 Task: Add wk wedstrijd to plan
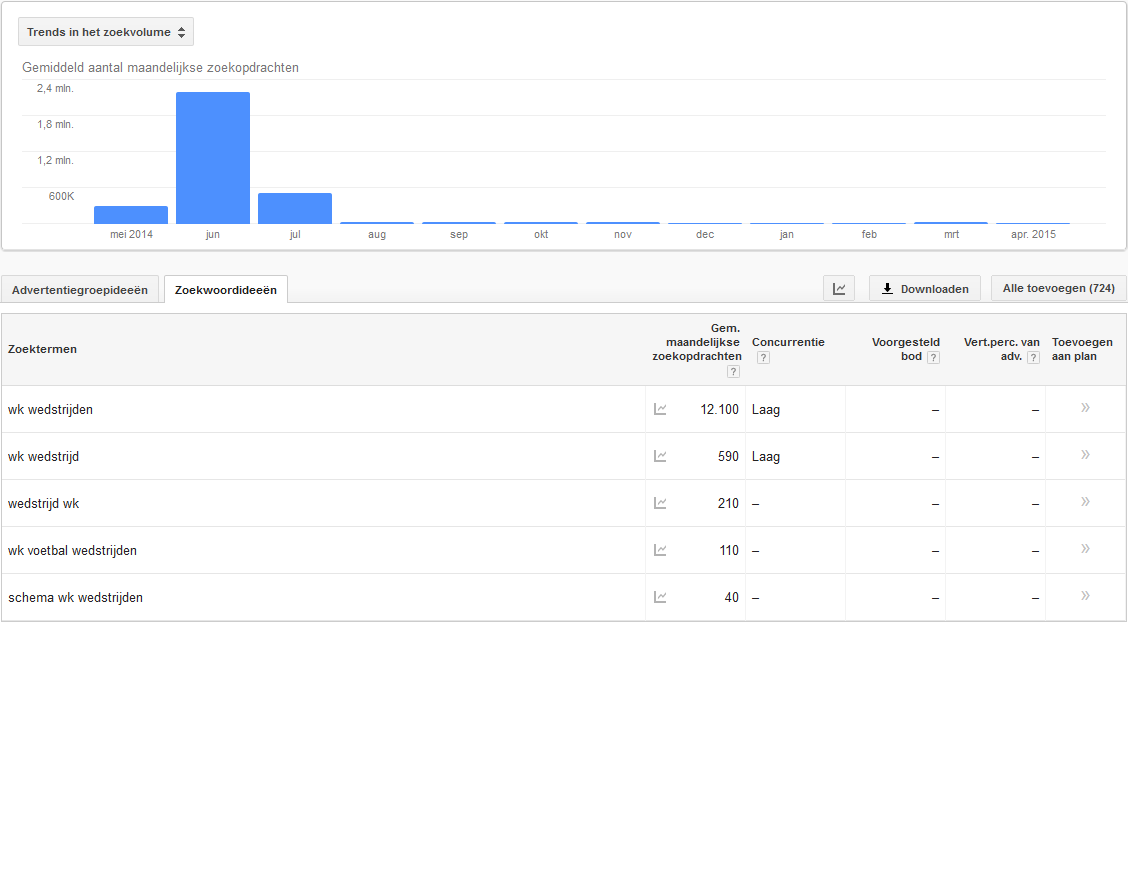click(x=1086, y=455)
